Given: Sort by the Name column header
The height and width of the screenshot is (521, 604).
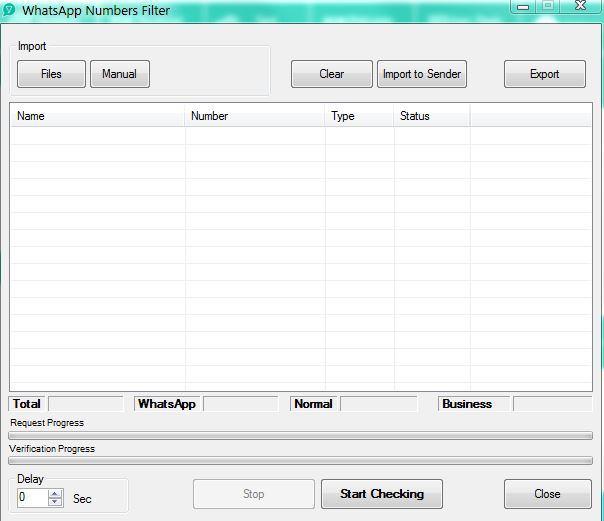Looking at the screenshot, I should coord(97,116).
